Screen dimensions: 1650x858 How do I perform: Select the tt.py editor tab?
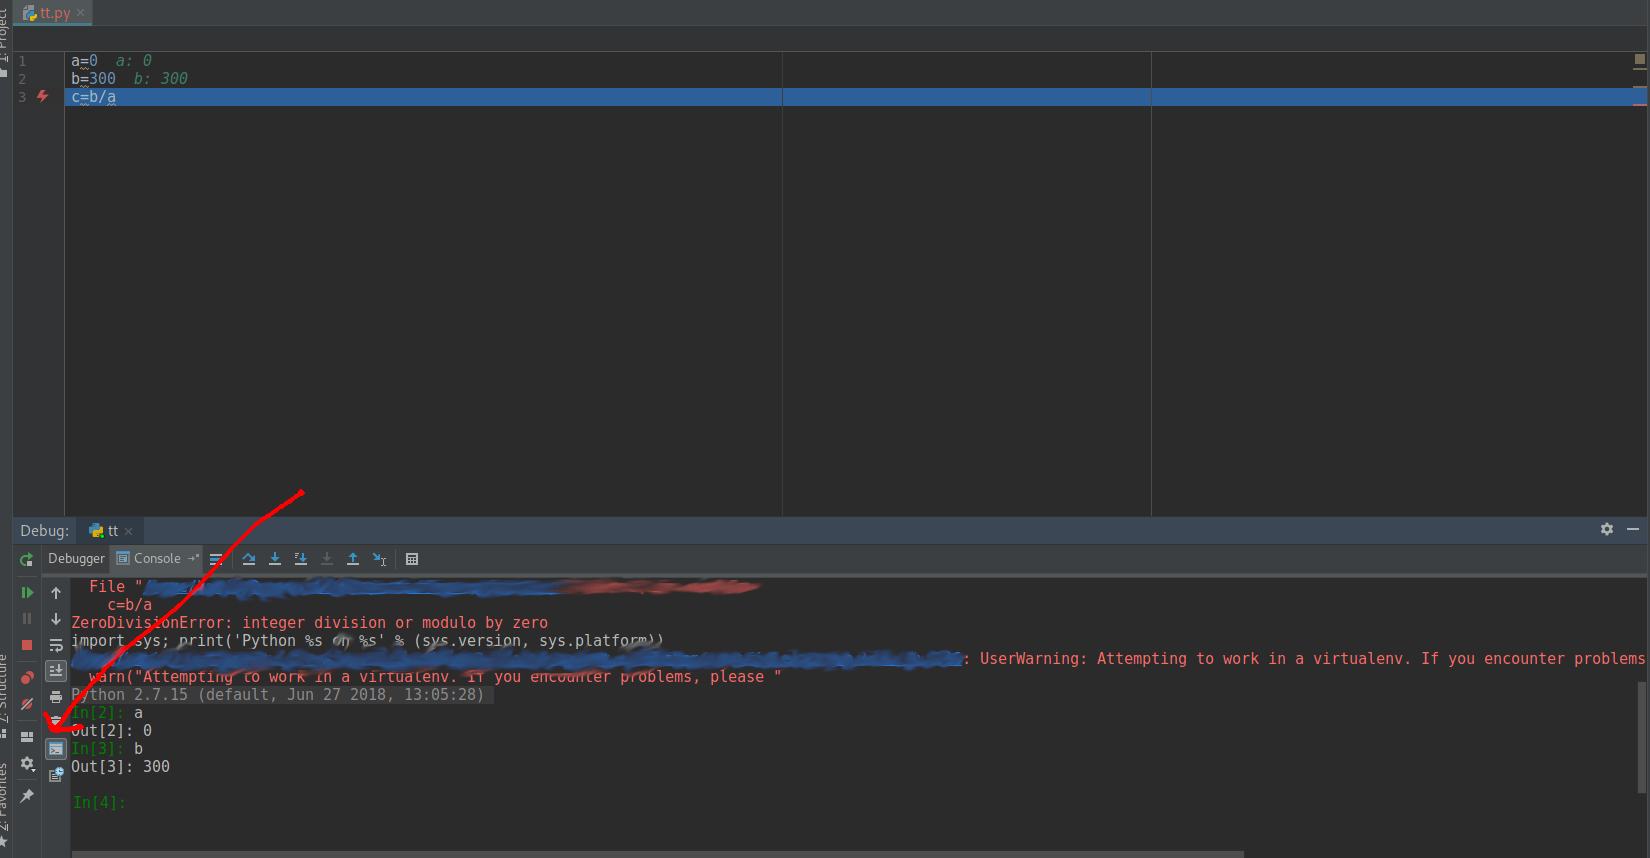[x=54, y=13]
